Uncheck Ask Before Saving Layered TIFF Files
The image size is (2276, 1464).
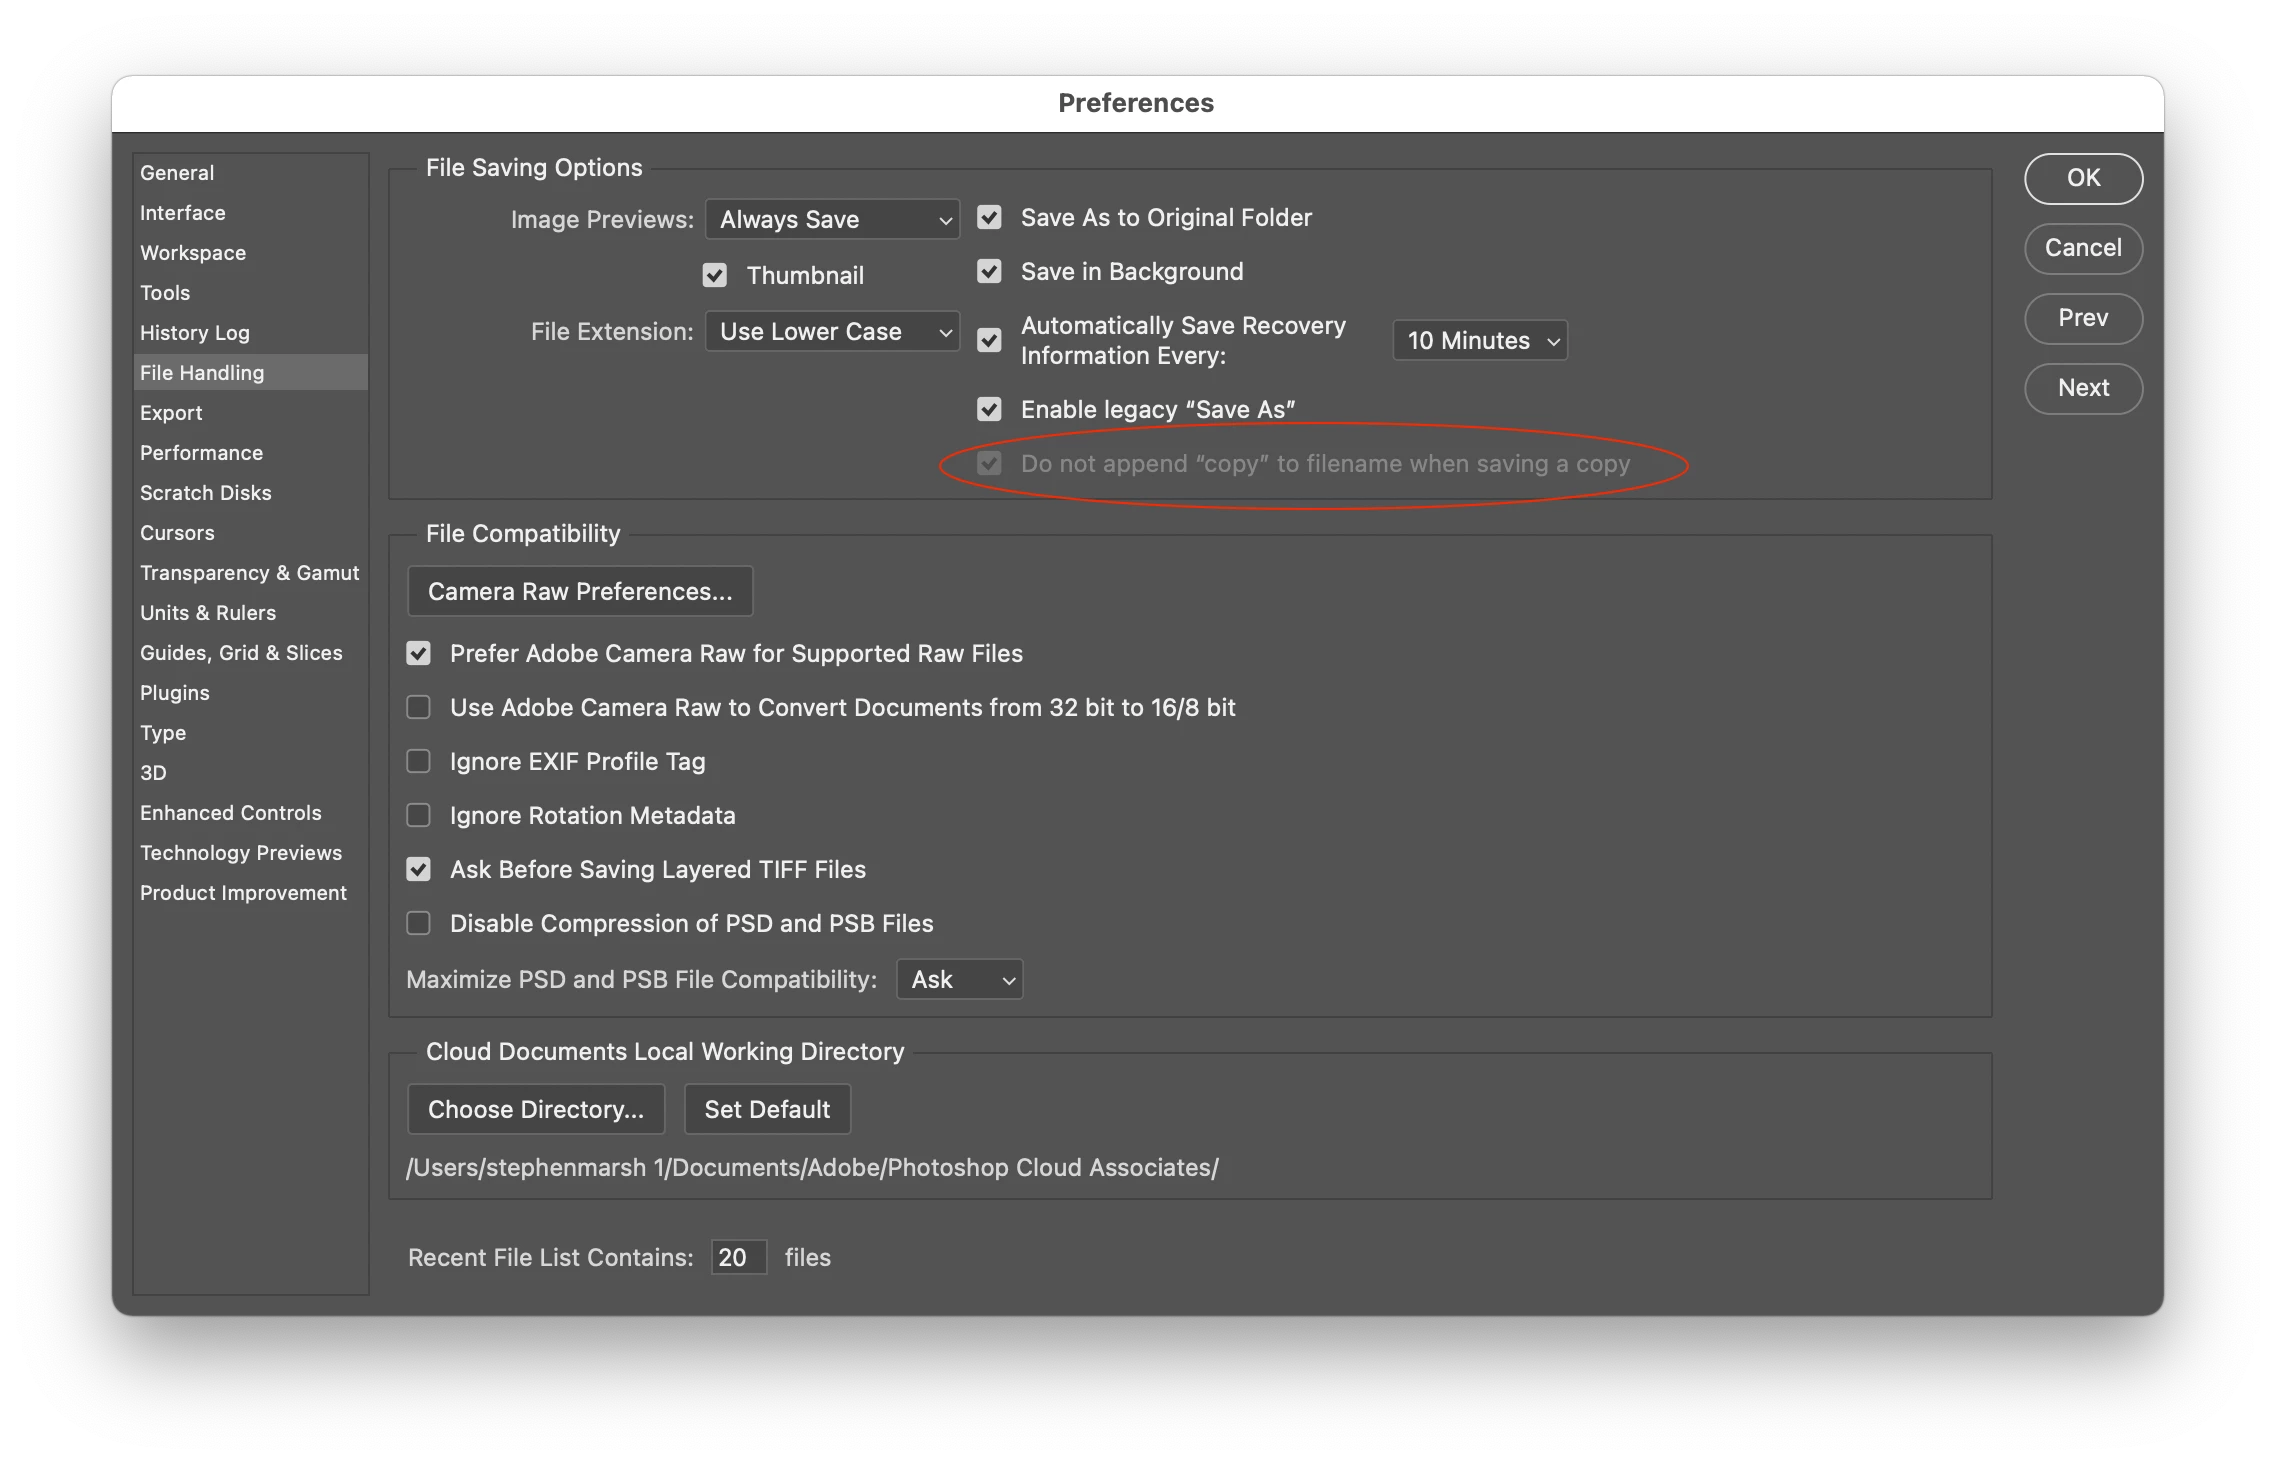pyautogui.click(x=418, y=870)
